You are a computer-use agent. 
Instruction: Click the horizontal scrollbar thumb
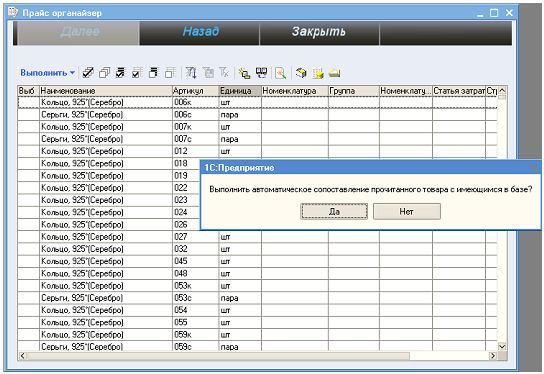[x=218, y=356]
